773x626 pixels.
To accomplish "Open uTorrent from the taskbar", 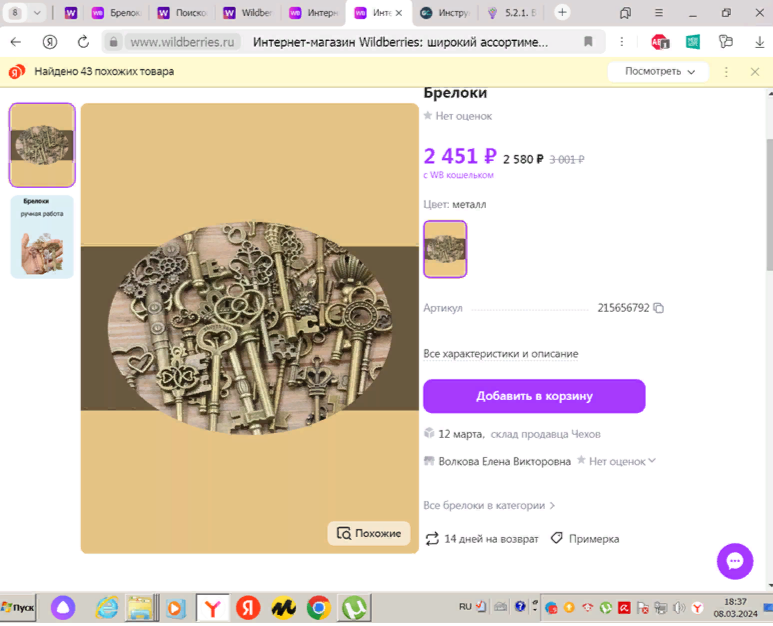I will (x=354, y=608).
